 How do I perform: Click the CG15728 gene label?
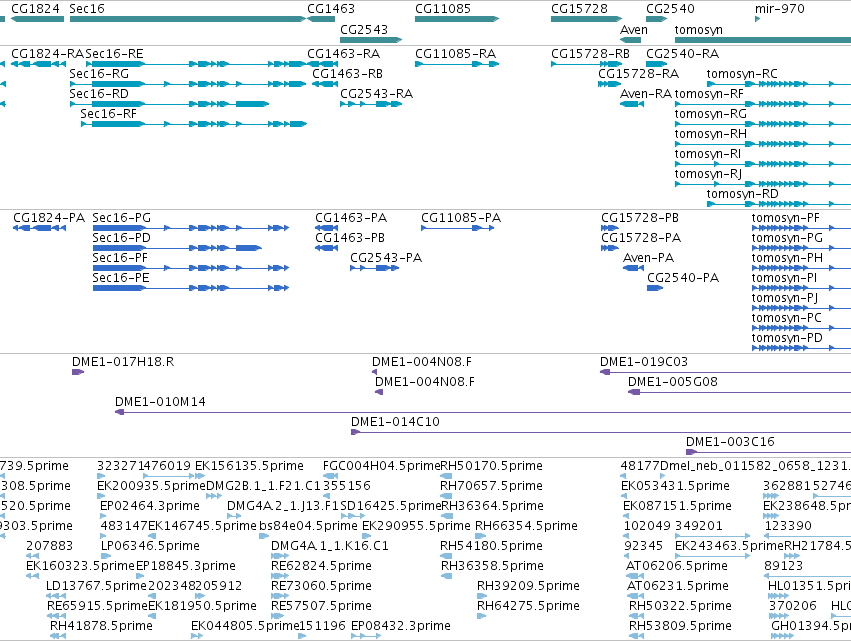pos(579,9)
